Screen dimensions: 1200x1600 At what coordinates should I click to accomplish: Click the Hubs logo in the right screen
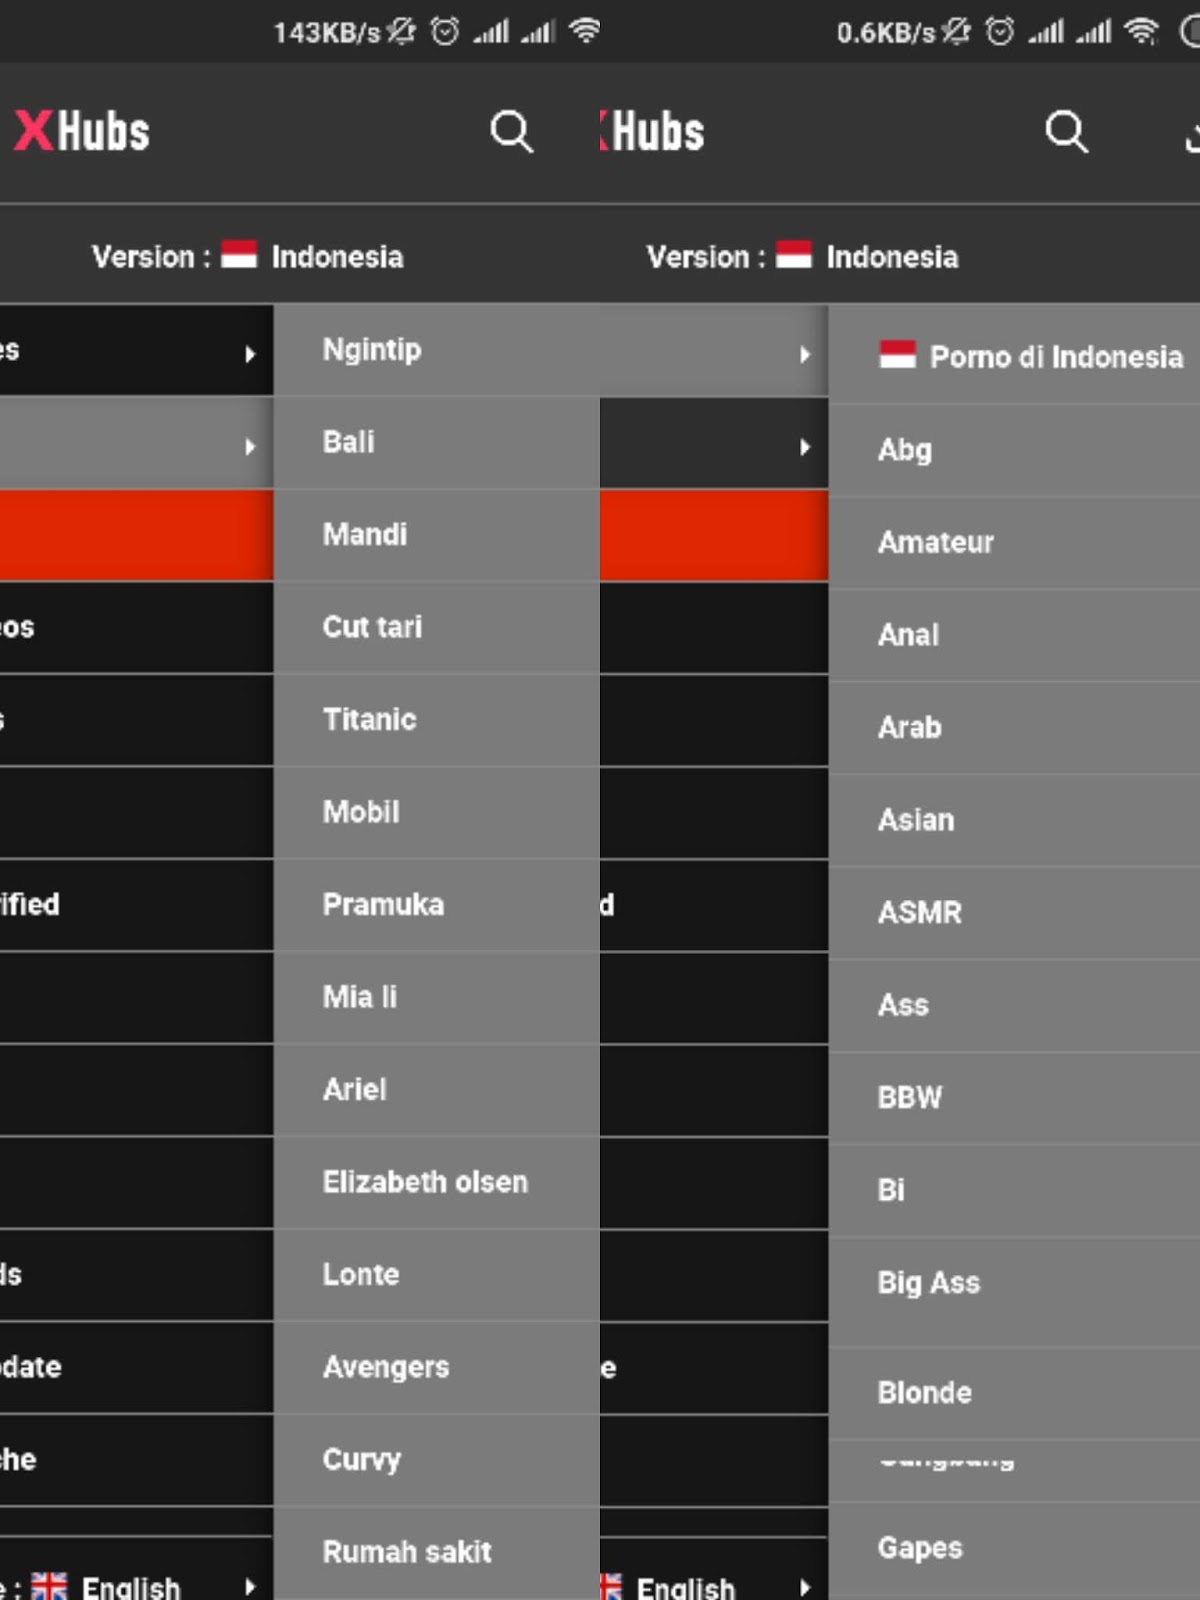(x=652, y=131)
